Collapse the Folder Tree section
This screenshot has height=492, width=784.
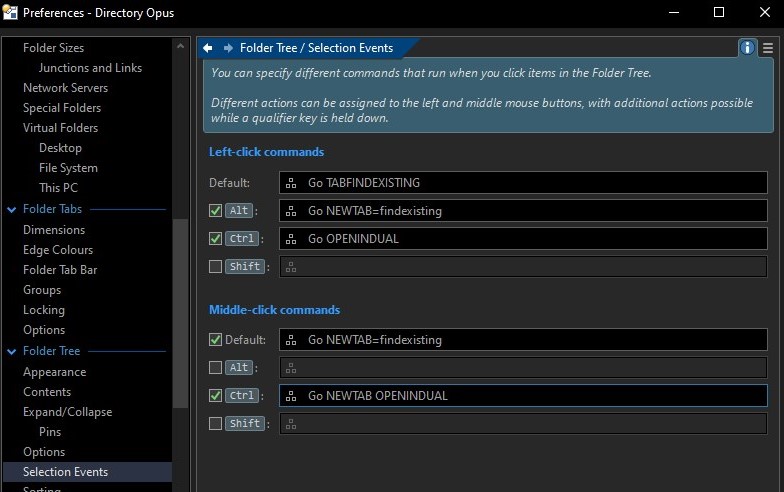pyautogui.click(x=12, y=352)
